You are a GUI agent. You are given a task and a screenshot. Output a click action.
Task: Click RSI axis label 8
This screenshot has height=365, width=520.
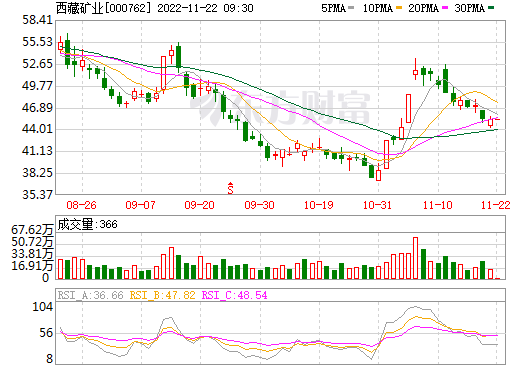49,359
